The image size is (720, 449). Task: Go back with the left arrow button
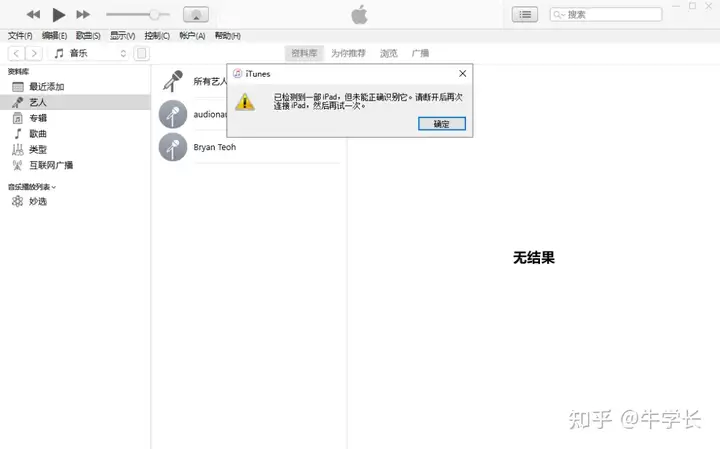(x=17, y=53)
